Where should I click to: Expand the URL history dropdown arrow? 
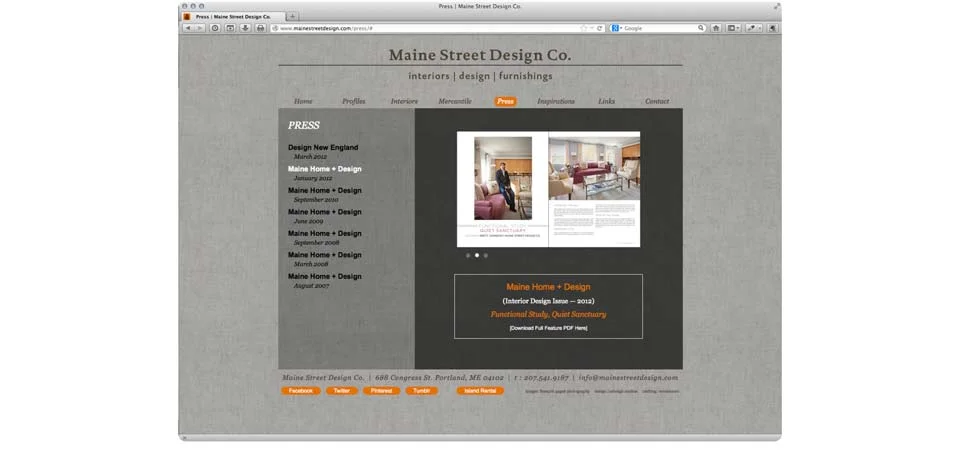[x=591, y=28]
